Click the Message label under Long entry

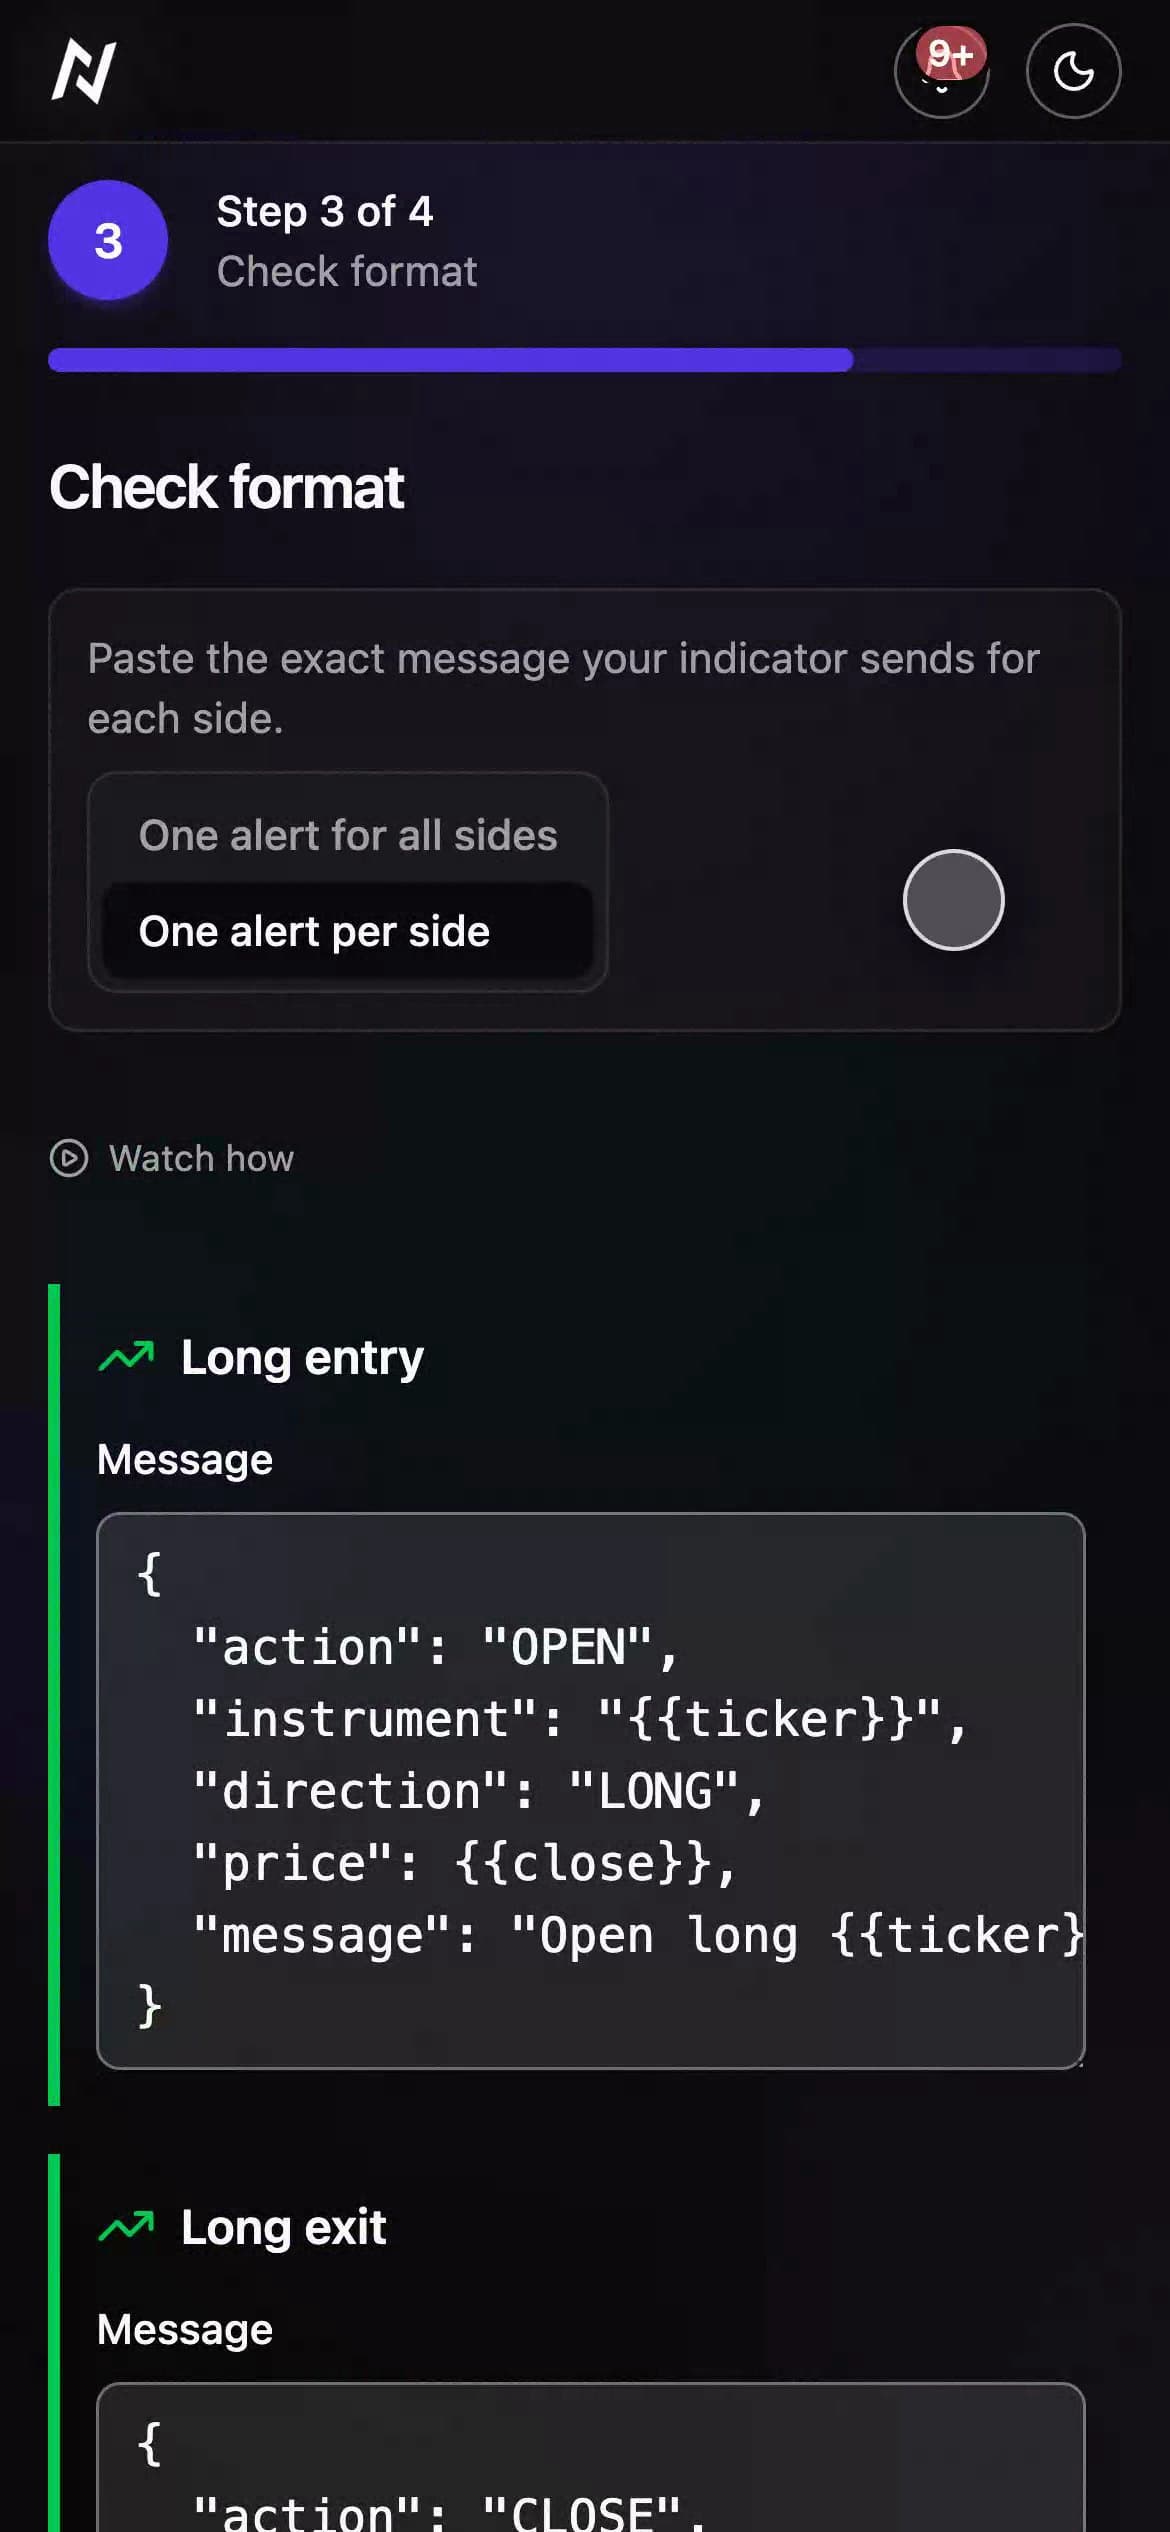(185, 1460)
